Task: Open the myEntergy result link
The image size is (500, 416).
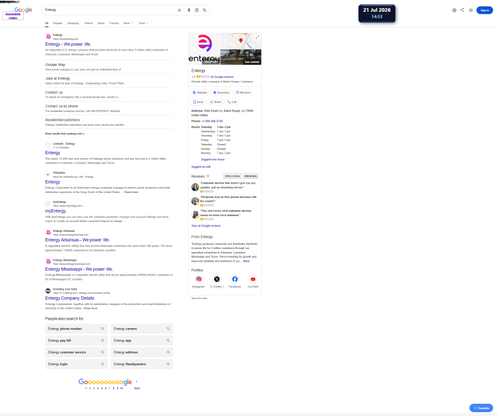Action: [56, 211]
